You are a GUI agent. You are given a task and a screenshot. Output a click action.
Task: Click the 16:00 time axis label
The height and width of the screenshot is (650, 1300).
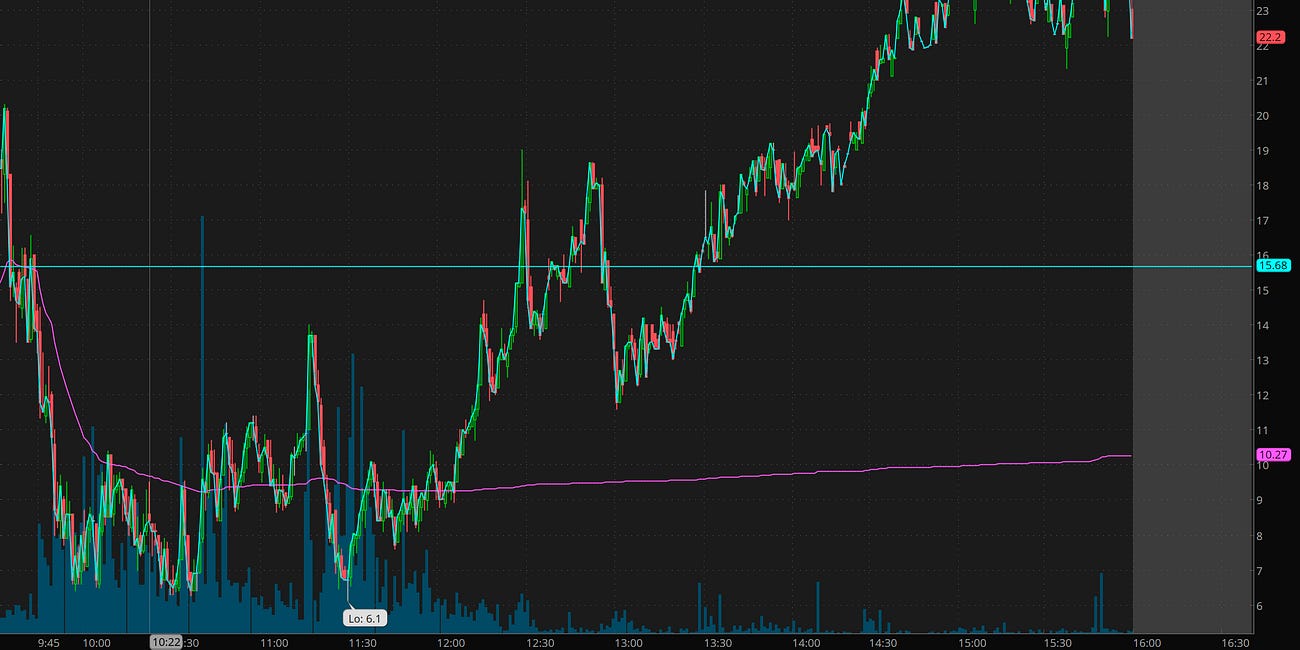coord(1147,643)
